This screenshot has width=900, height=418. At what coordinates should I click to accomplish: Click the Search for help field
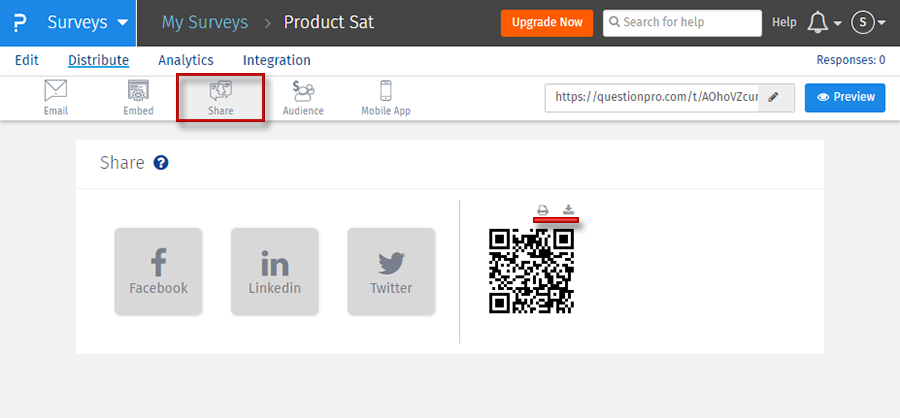tap(681, 22)
